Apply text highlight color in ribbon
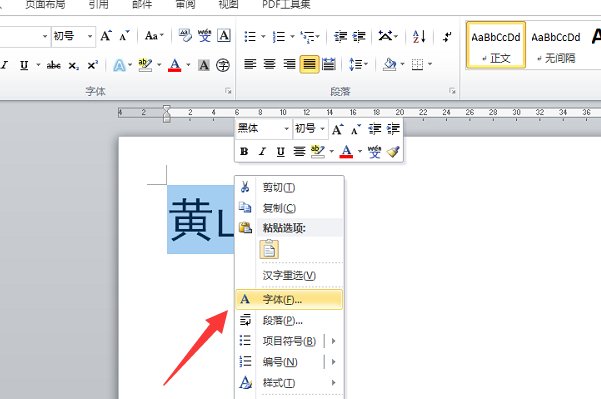 pyautogui.click(x=145, y=65)
